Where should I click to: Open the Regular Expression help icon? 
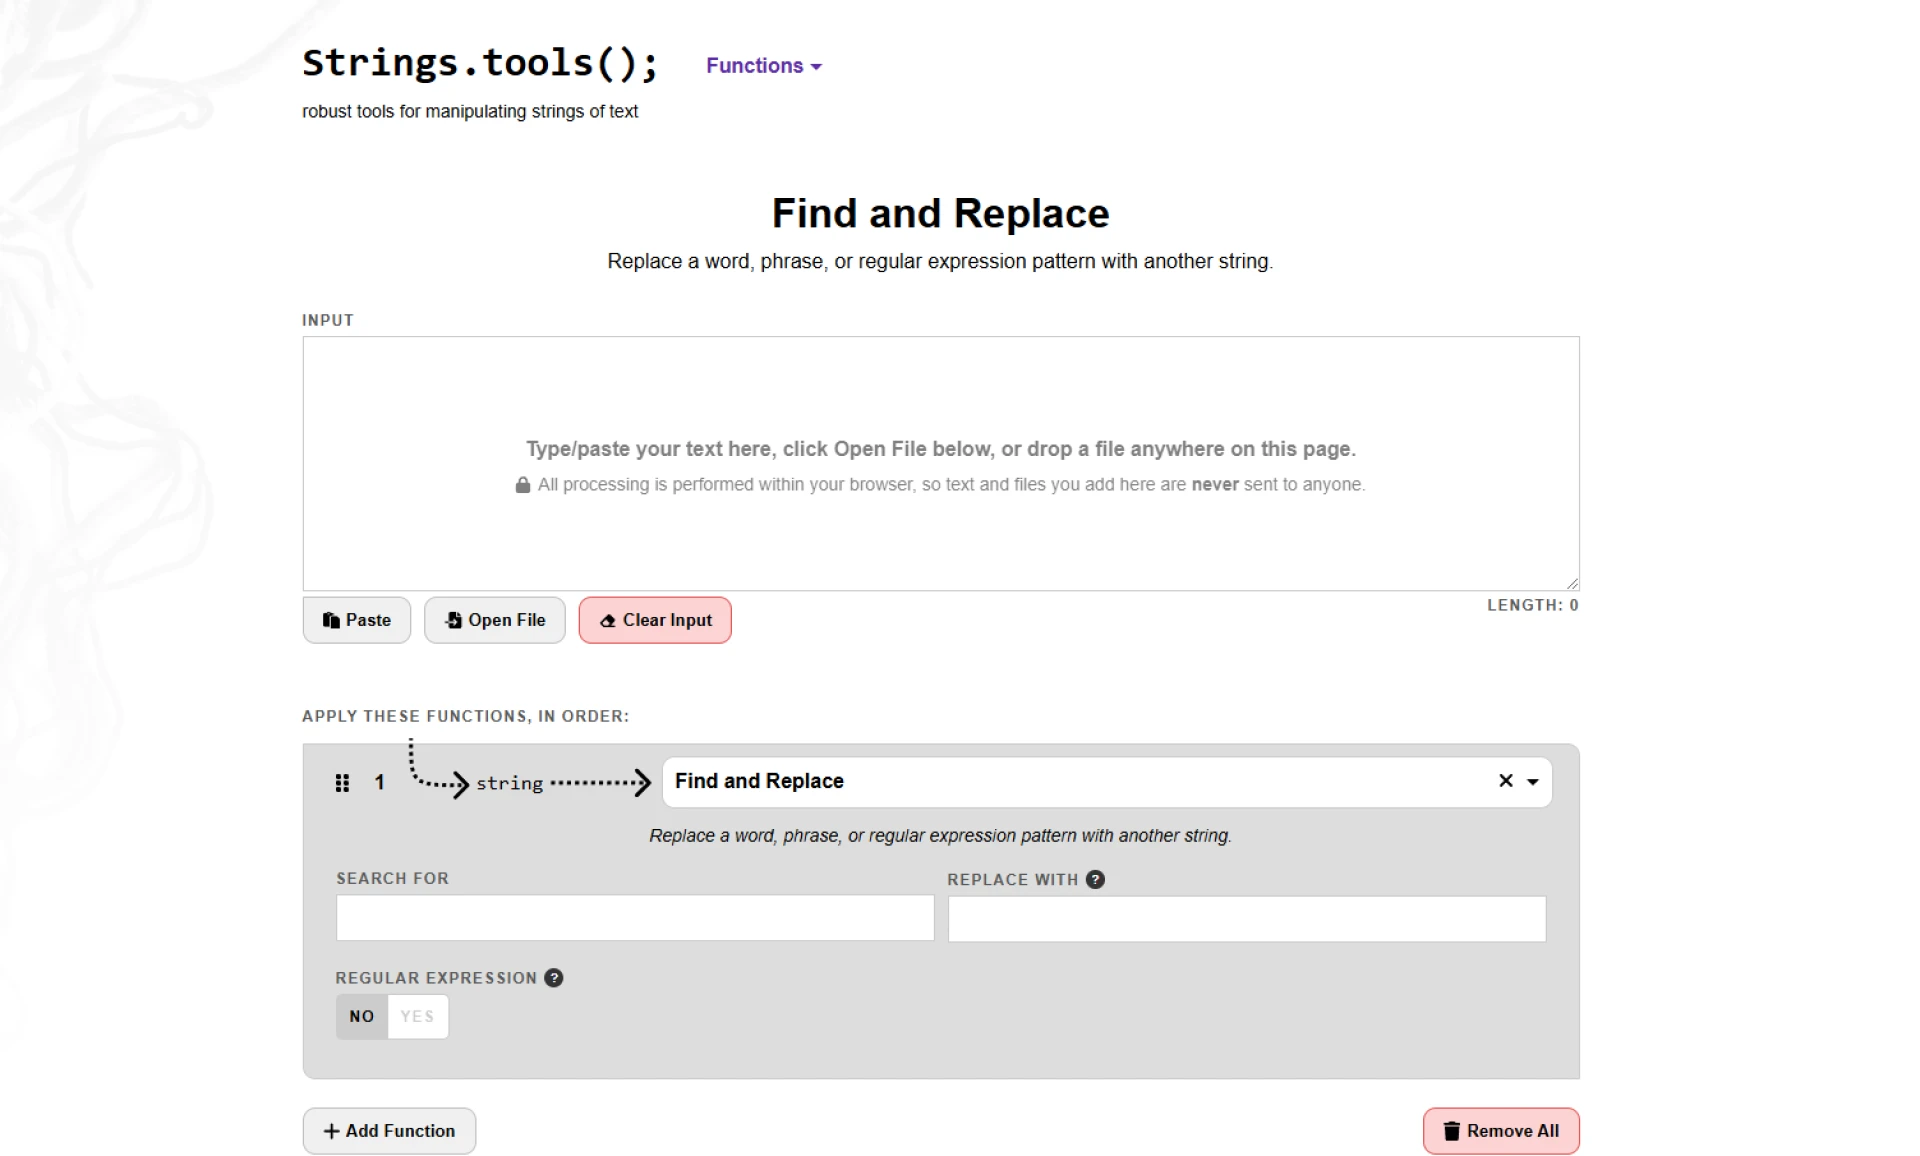(x=553, y=978)
